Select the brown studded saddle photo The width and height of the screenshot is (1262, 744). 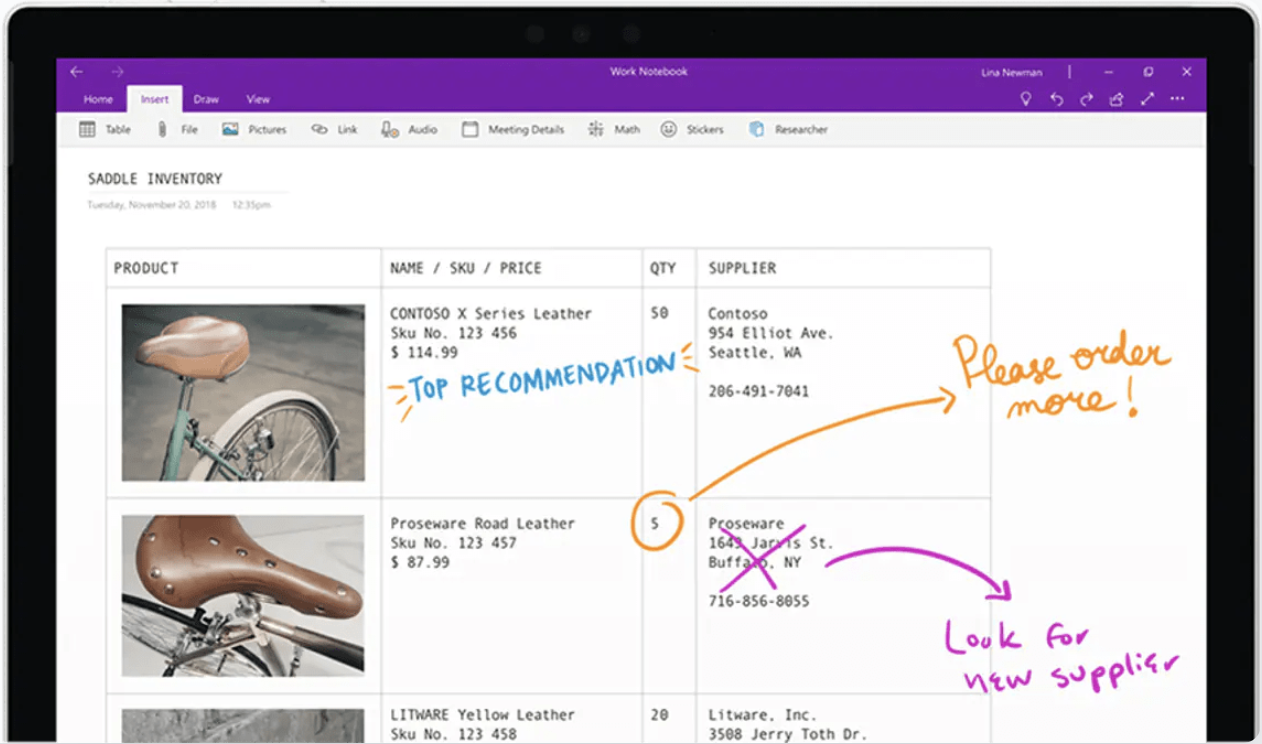pyautogui.click(x=243, y=595)
